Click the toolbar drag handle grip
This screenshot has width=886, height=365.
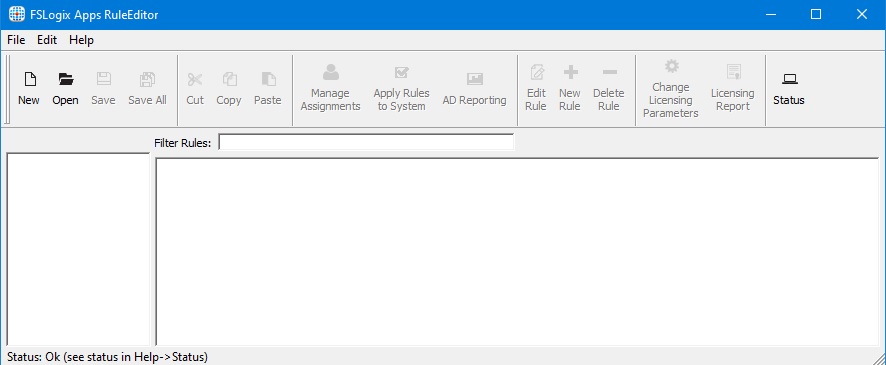[x=7, y=89]
